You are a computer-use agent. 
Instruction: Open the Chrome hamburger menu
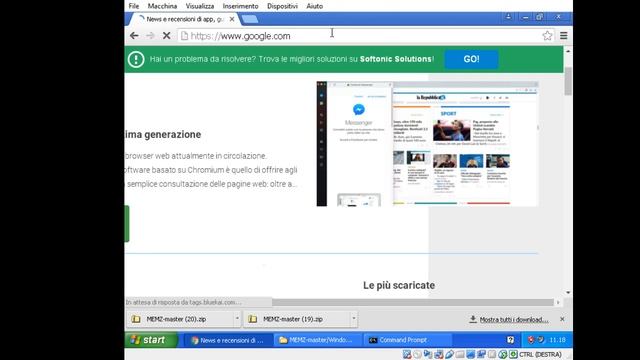click(564, 36)
